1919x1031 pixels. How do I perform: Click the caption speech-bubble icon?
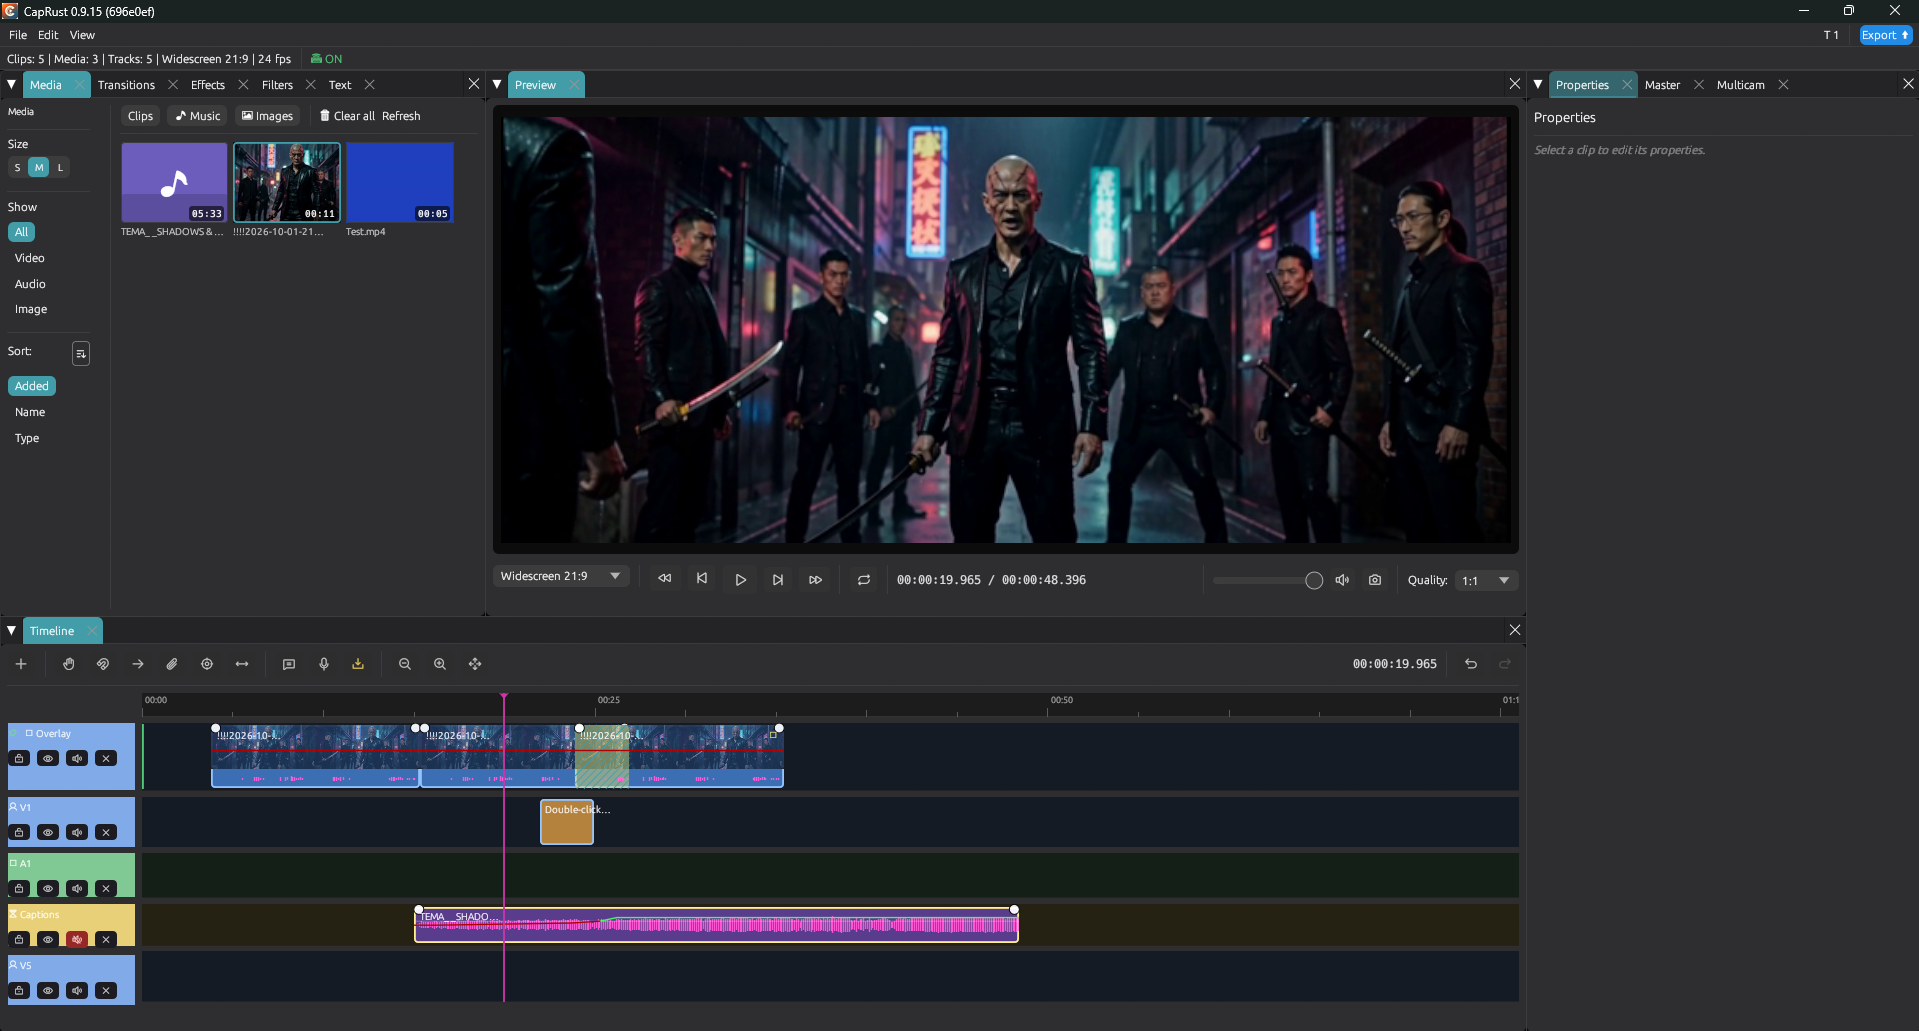tap(289, 664)
